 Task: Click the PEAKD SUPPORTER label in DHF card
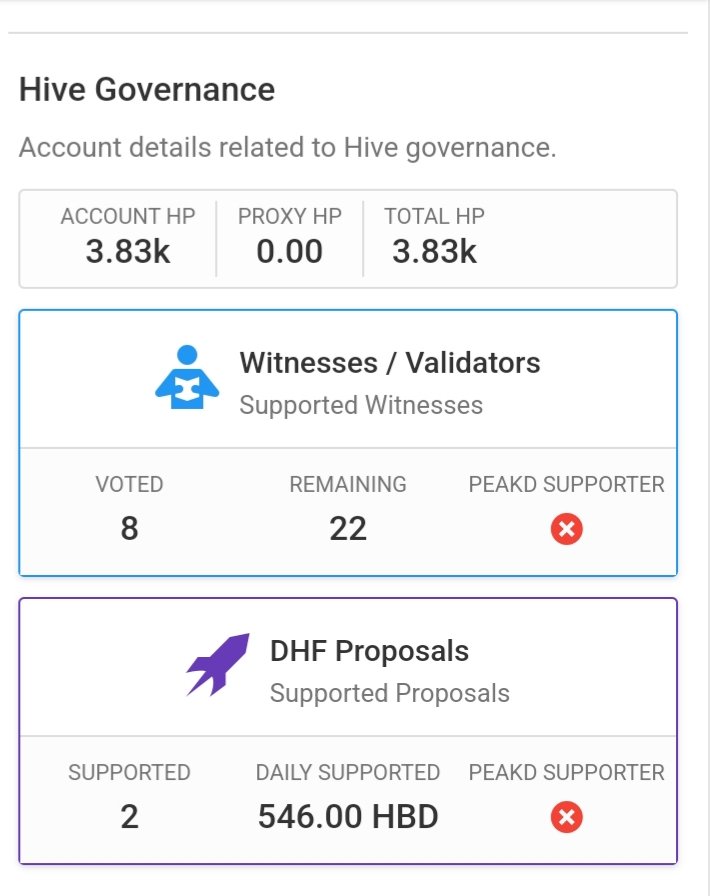[567, 773]
